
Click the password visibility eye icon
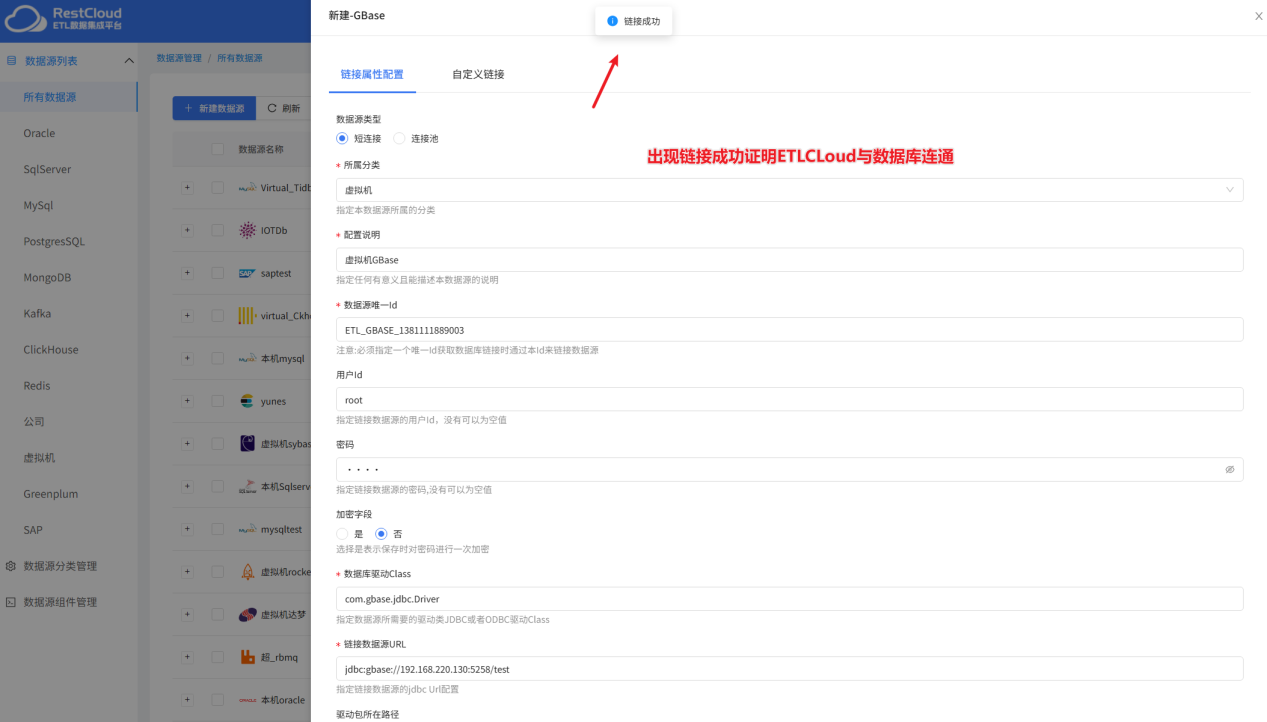pyautogui.click(x=1229, y=469)
